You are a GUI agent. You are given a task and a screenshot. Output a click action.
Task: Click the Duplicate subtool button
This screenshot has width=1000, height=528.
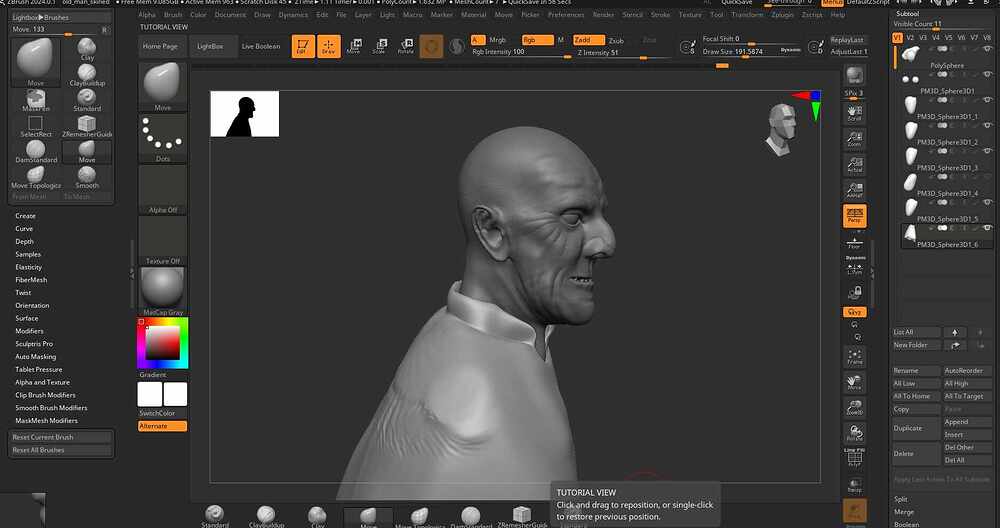click(916, 428)
